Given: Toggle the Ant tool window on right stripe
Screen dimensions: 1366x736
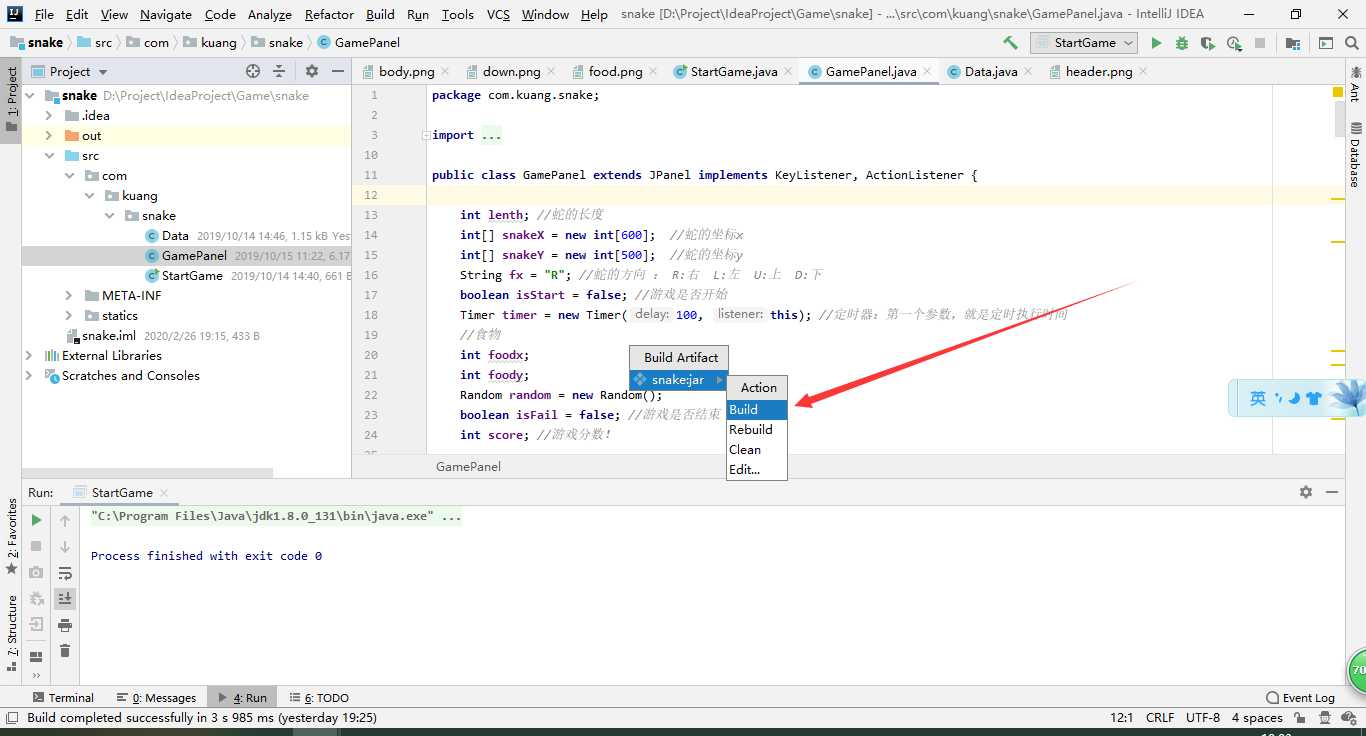Looking at the screenshot, I should pos(1355,84).
